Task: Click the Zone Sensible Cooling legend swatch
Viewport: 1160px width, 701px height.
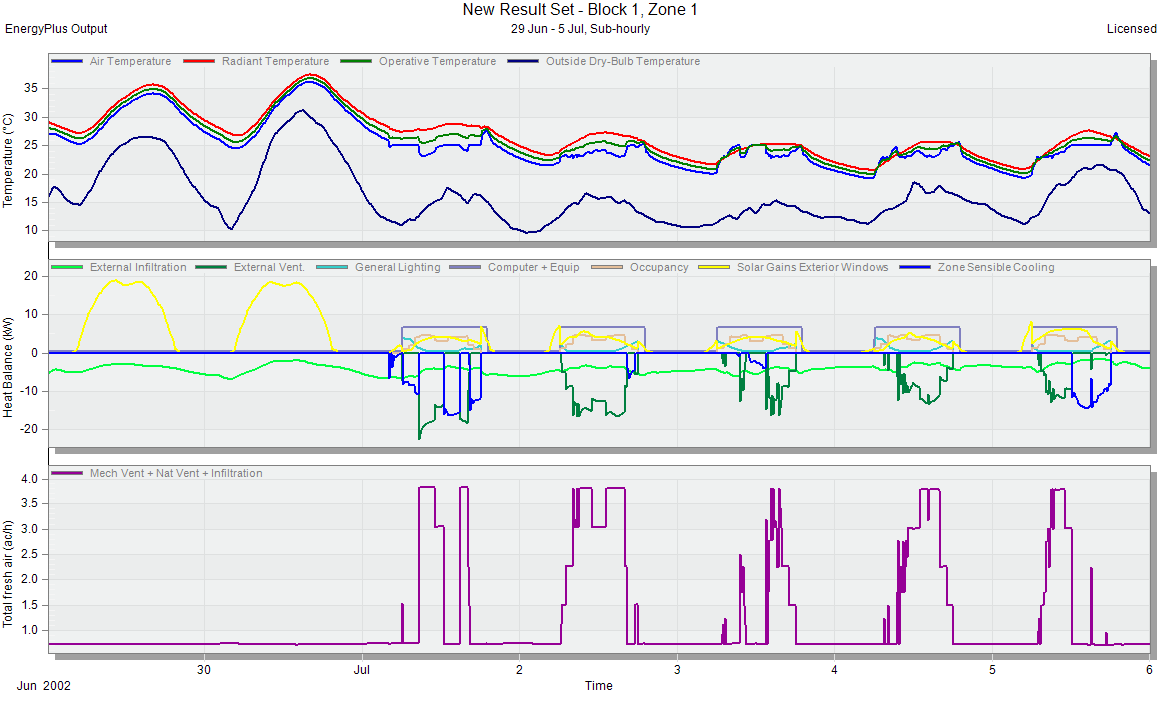Action: tap(914, 268)
